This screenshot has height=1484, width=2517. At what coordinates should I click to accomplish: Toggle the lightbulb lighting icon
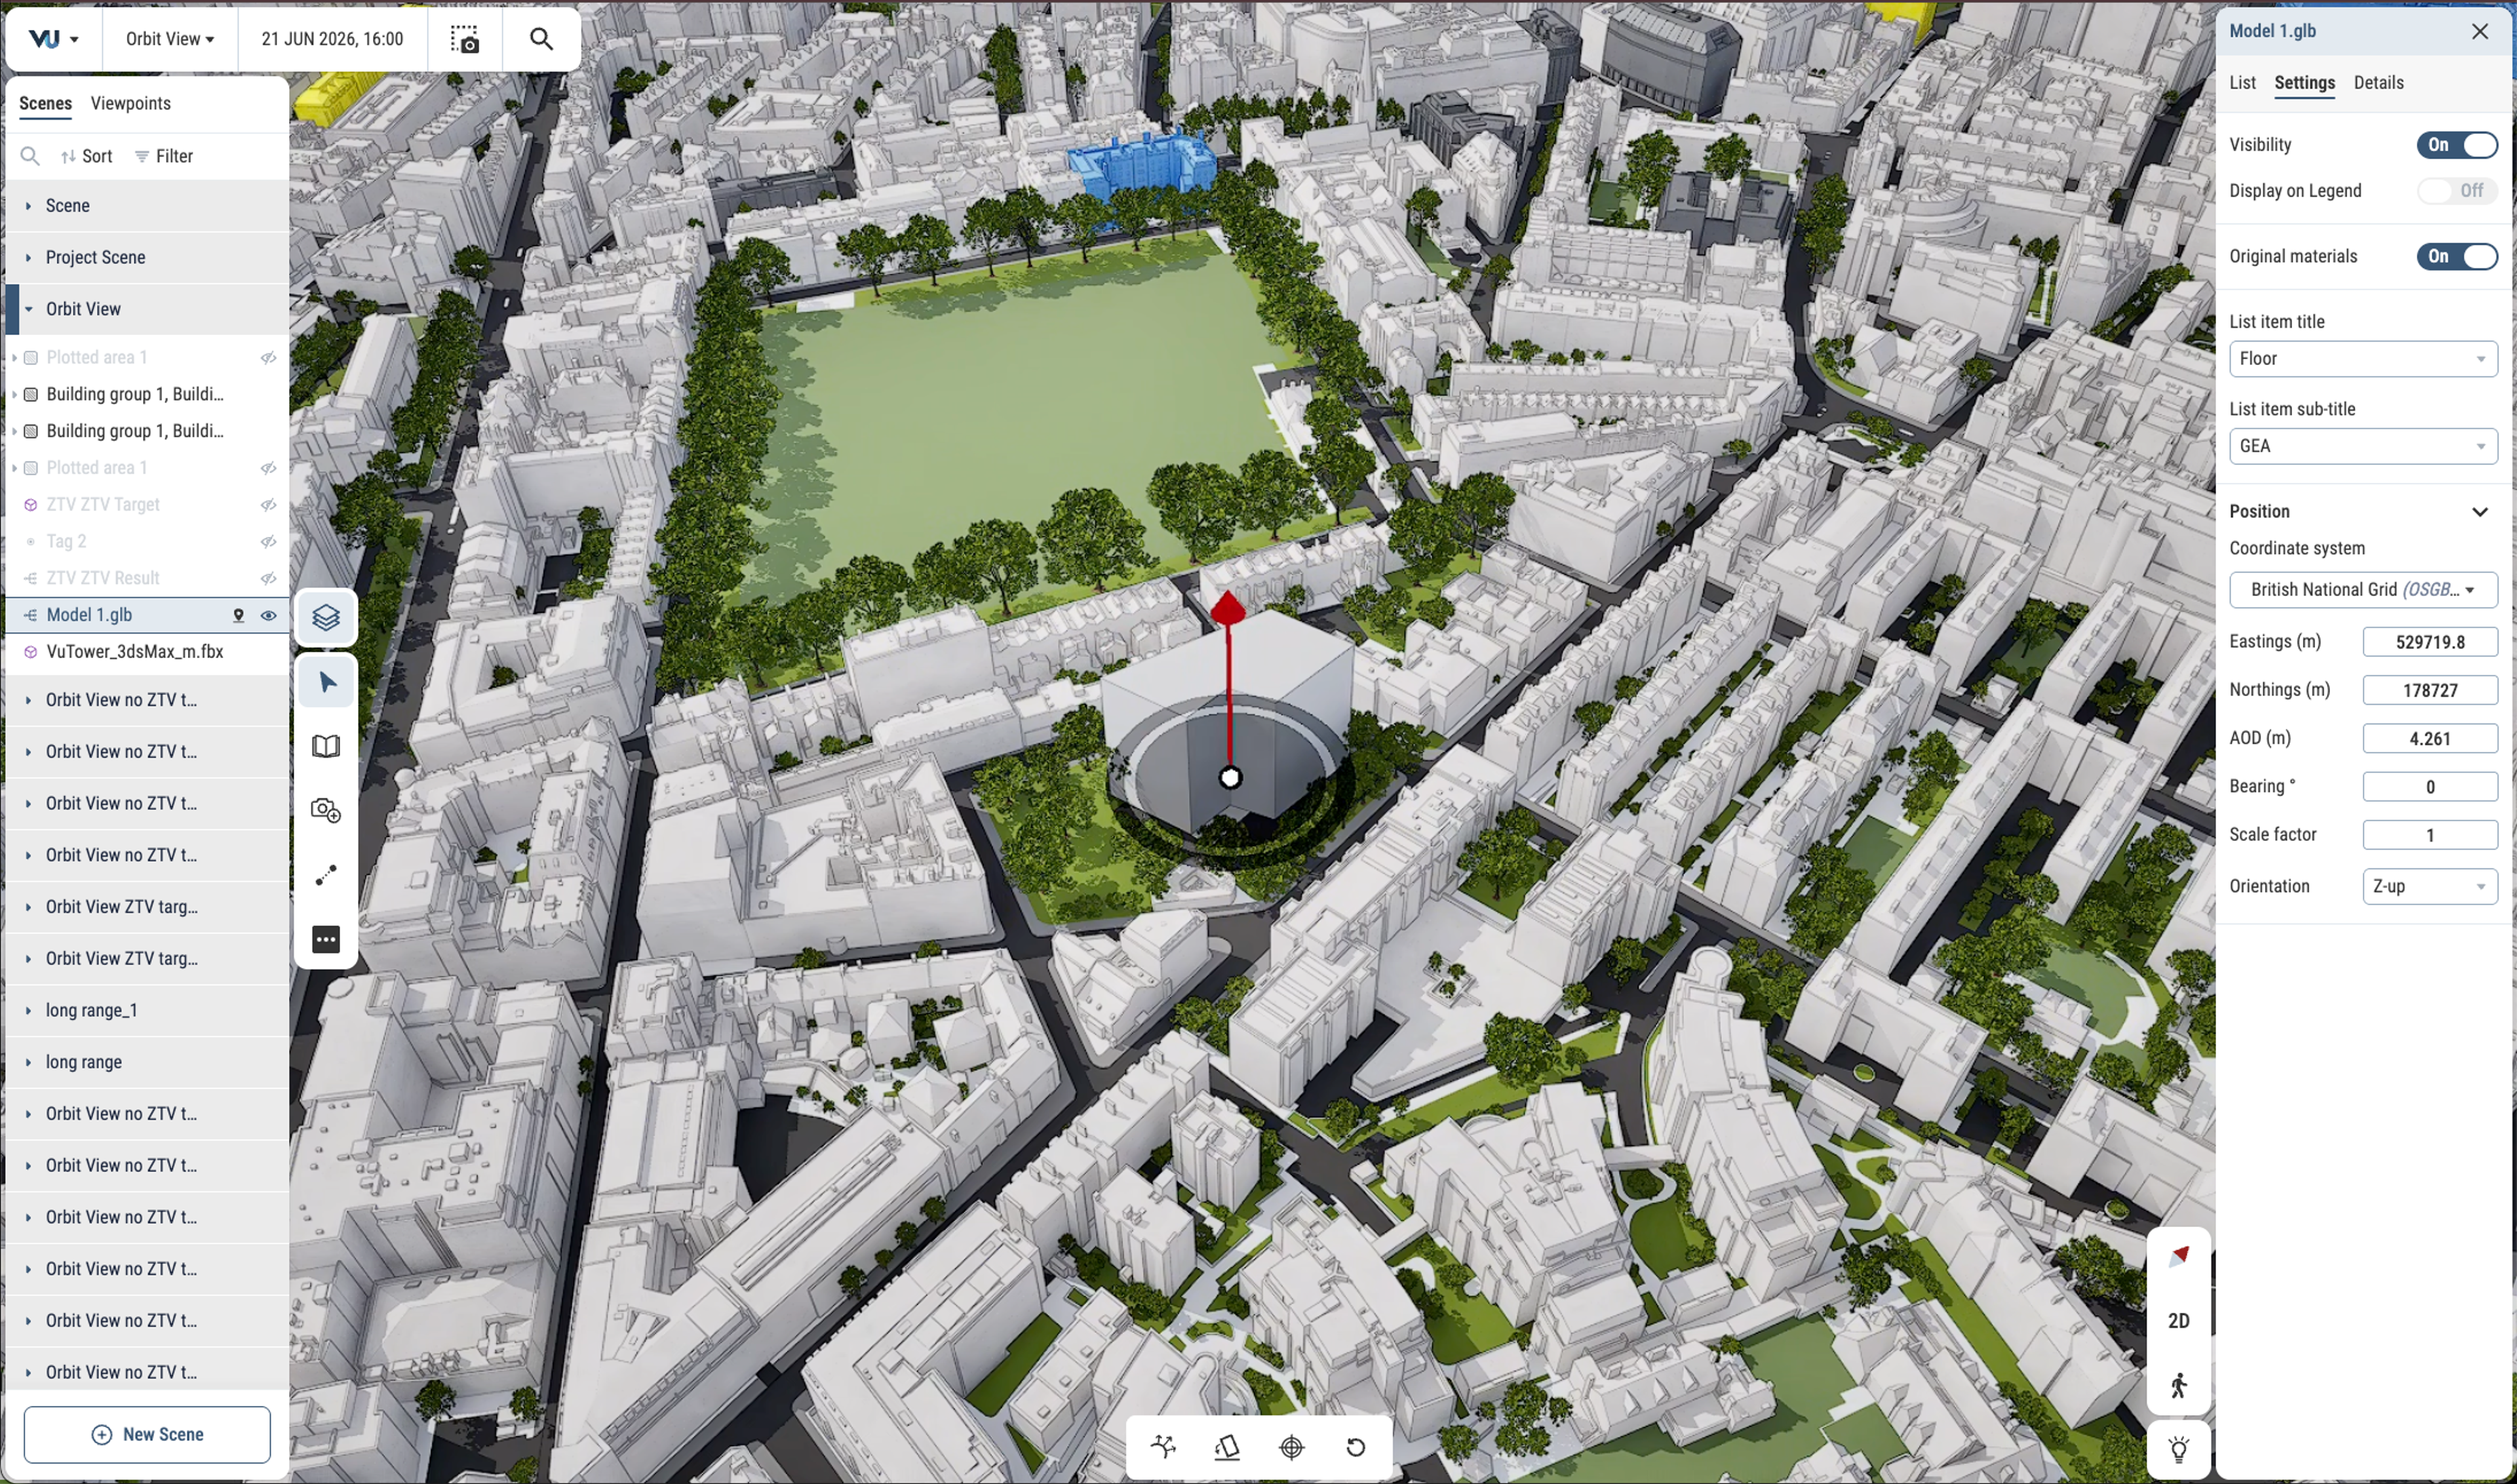pyautogui.click(x=2179, y=1449)
